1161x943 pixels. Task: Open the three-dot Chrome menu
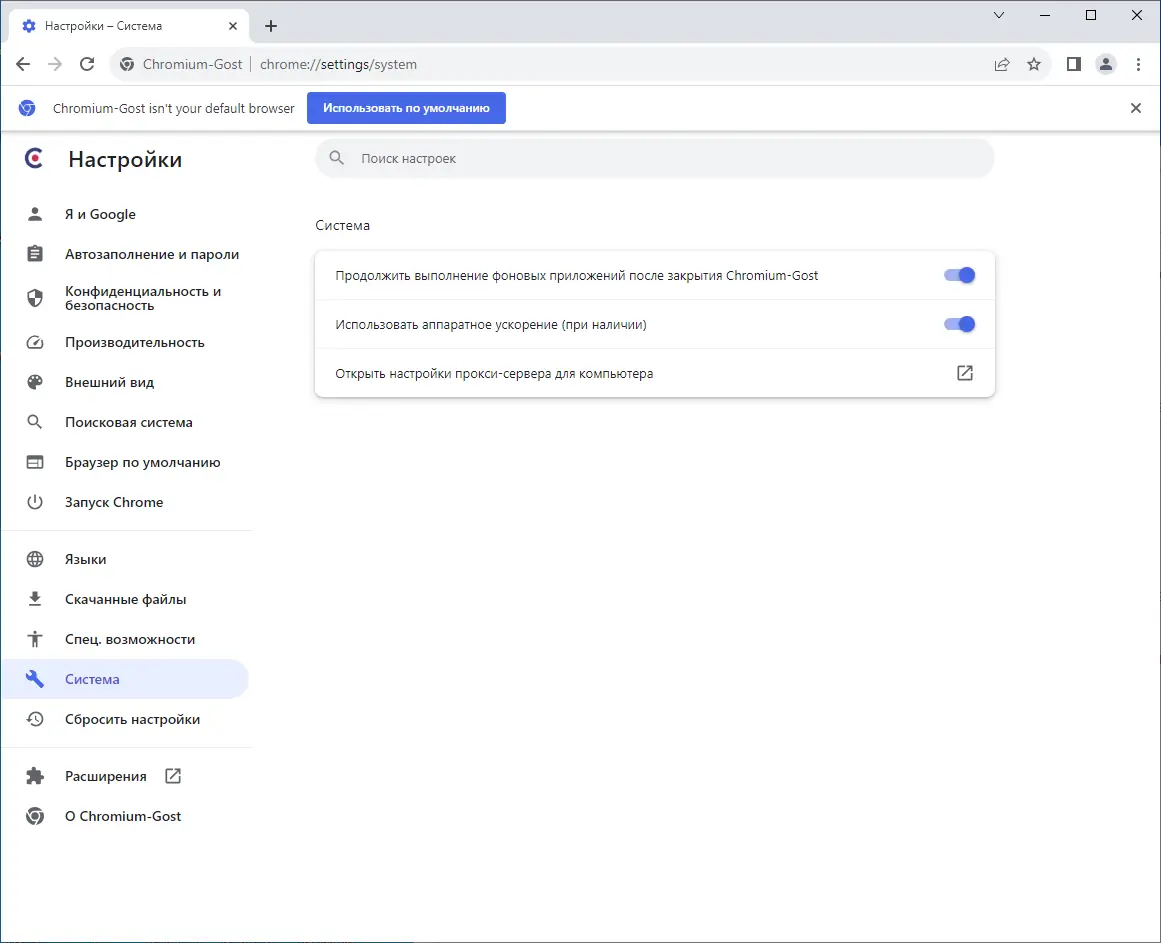(x=1139, y=63)
